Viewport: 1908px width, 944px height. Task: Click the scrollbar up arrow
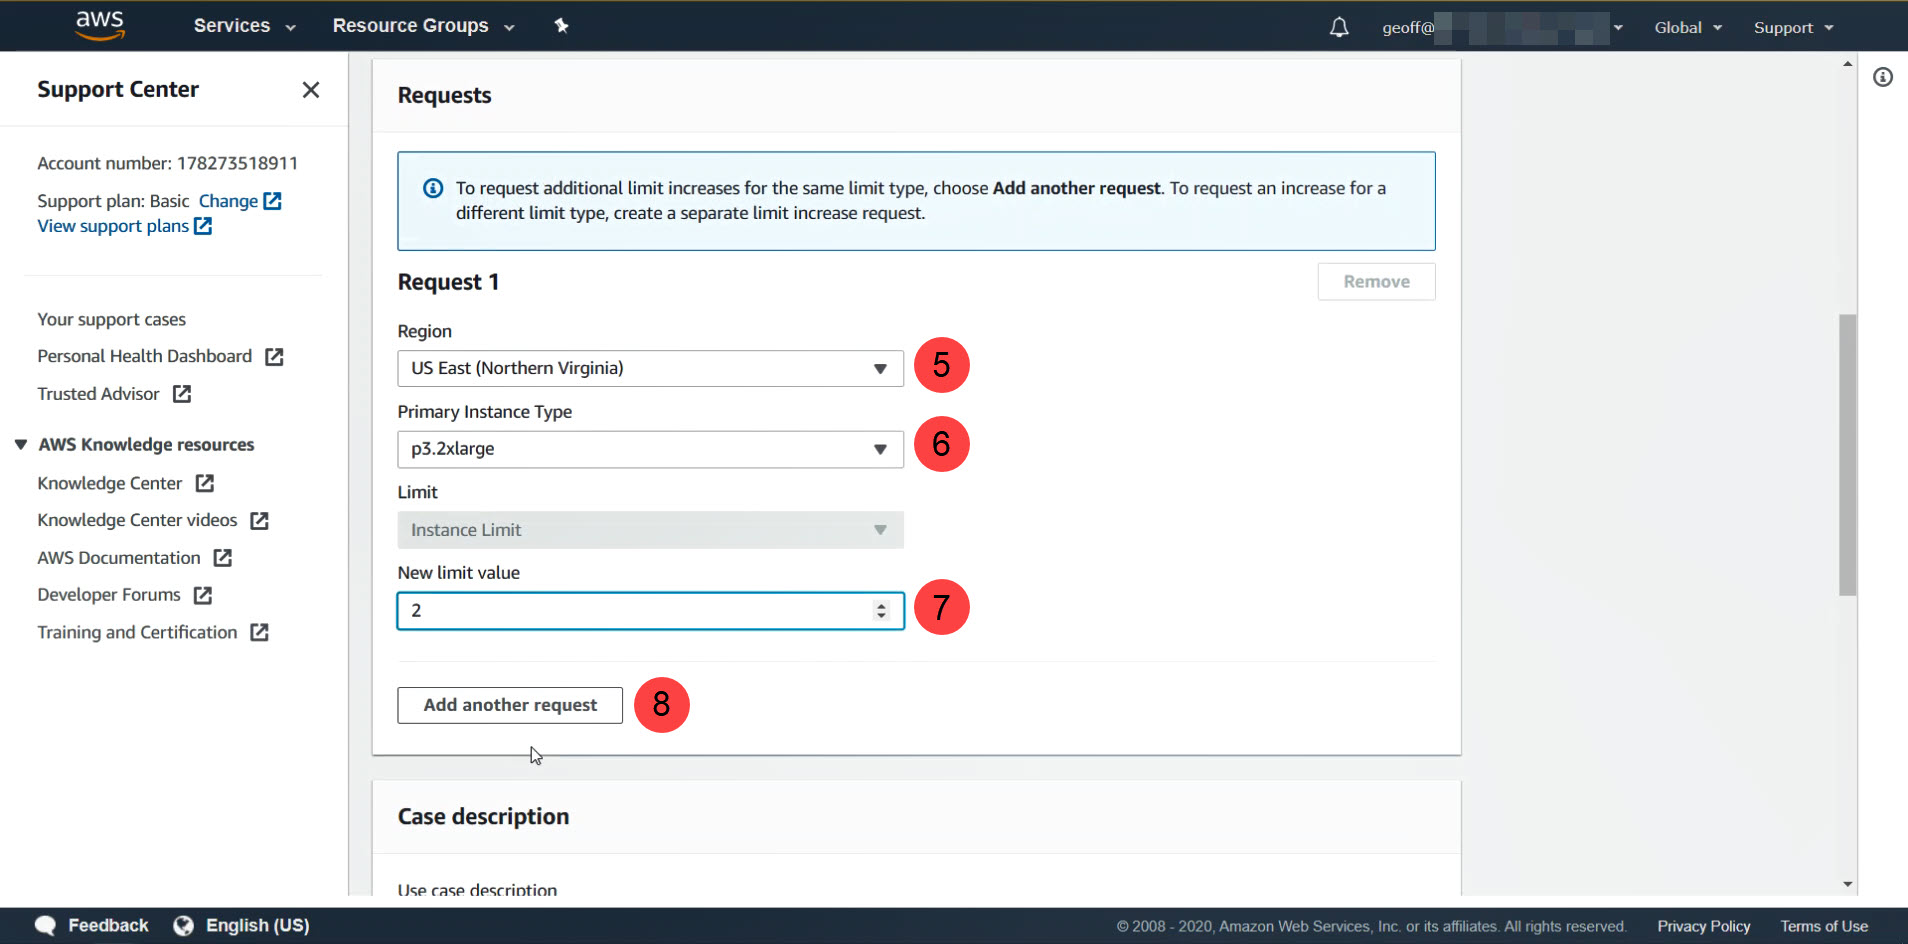tap(1847, 64)
